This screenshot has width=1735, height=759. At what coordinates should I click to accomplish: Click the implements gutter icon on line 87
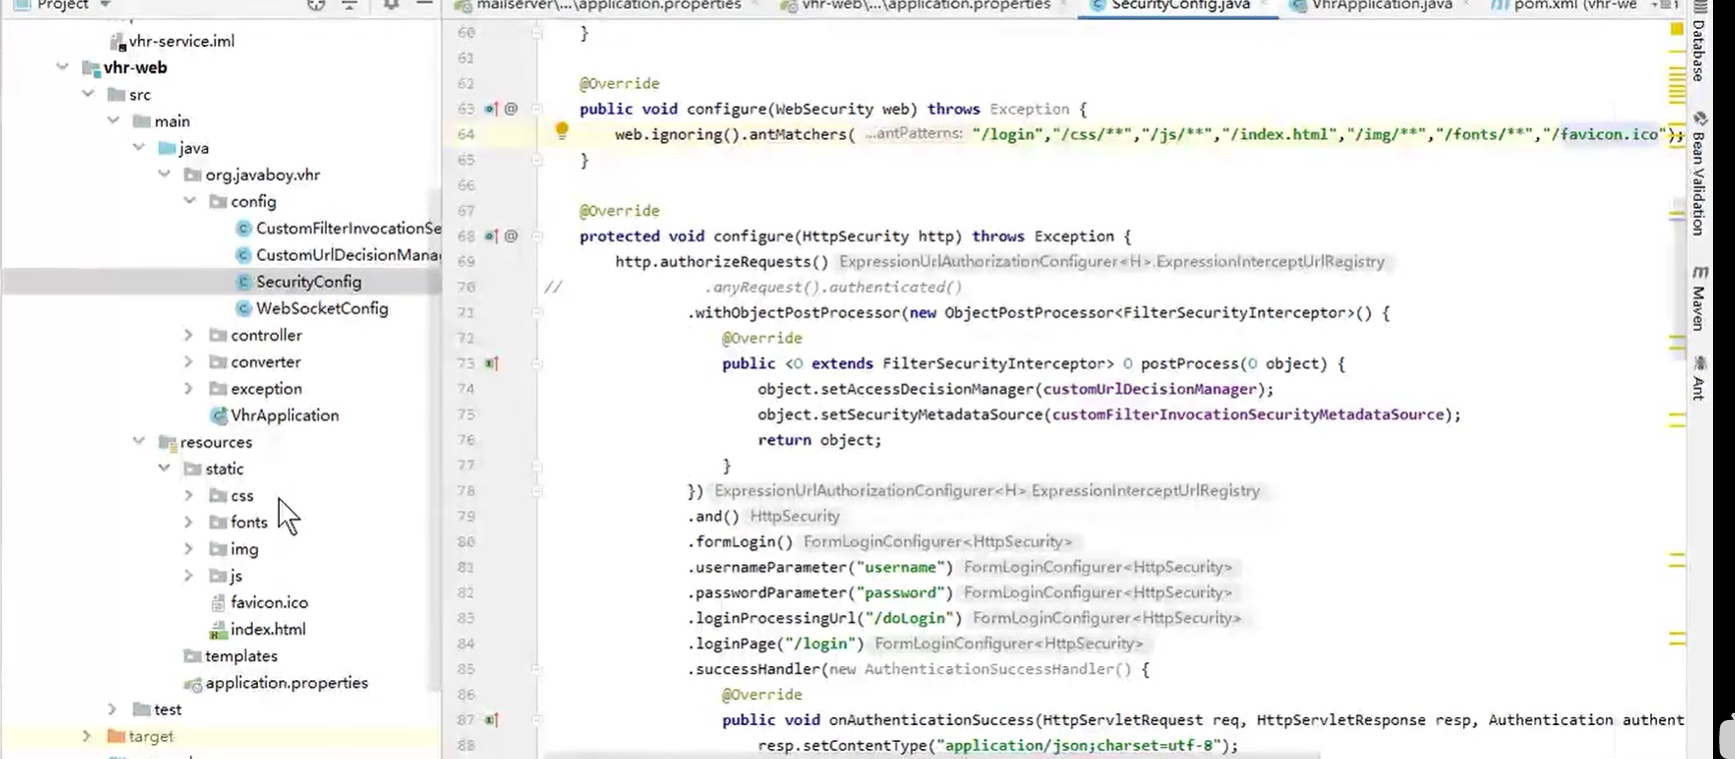pos(490,719)
